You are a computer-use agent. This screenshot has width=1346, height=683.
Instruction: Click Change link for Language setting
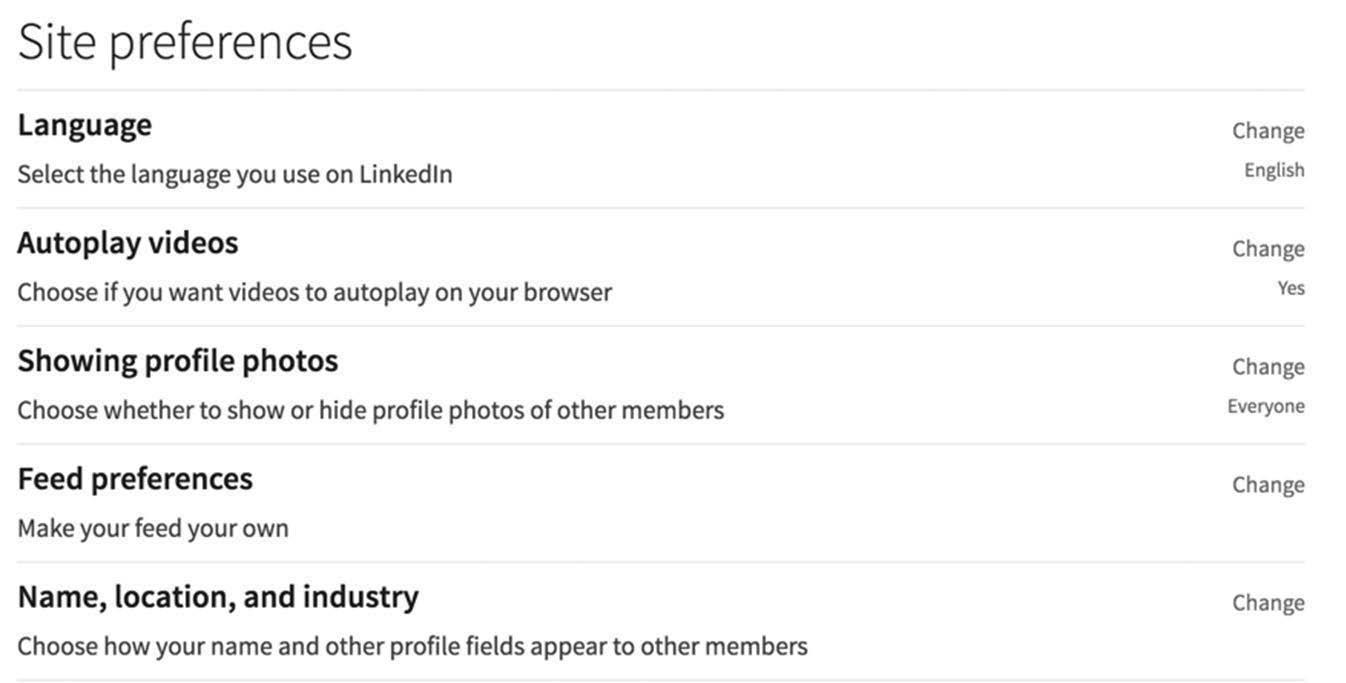[x=1268, y=131]
